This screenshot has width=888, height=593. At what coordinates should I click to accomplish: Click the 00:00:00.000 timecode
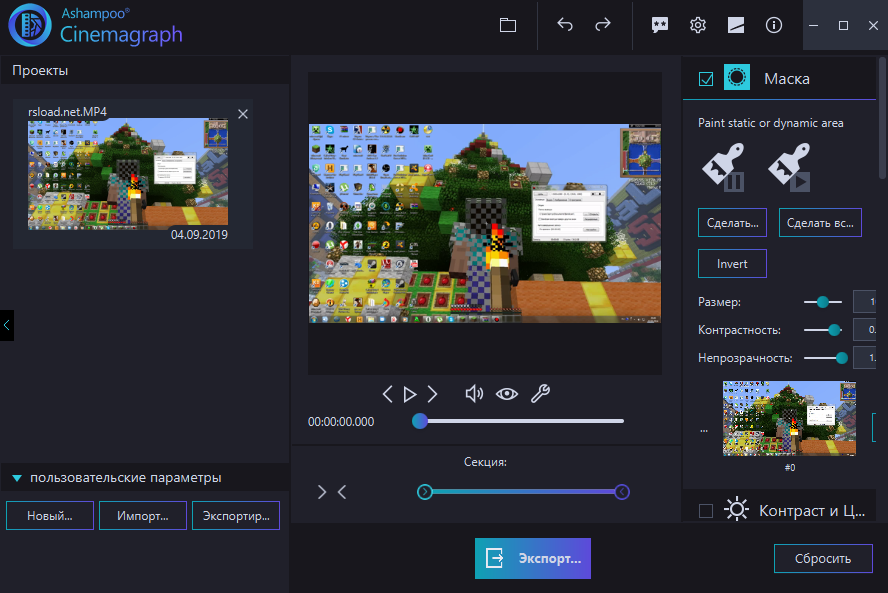[341, 421]
